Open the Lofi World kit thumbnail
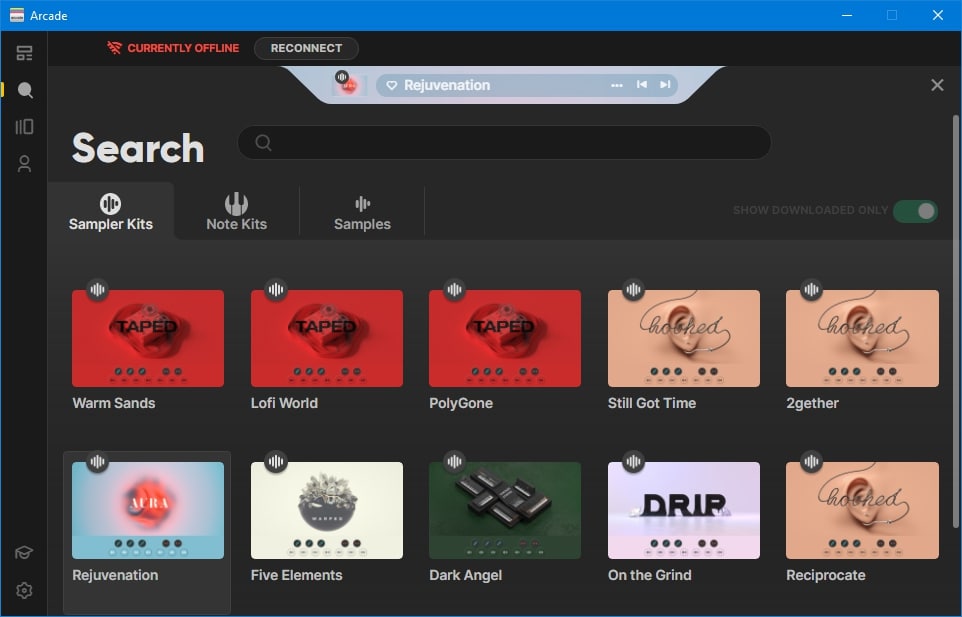Screen dimensions: 962x617 [x=326, y=339]
